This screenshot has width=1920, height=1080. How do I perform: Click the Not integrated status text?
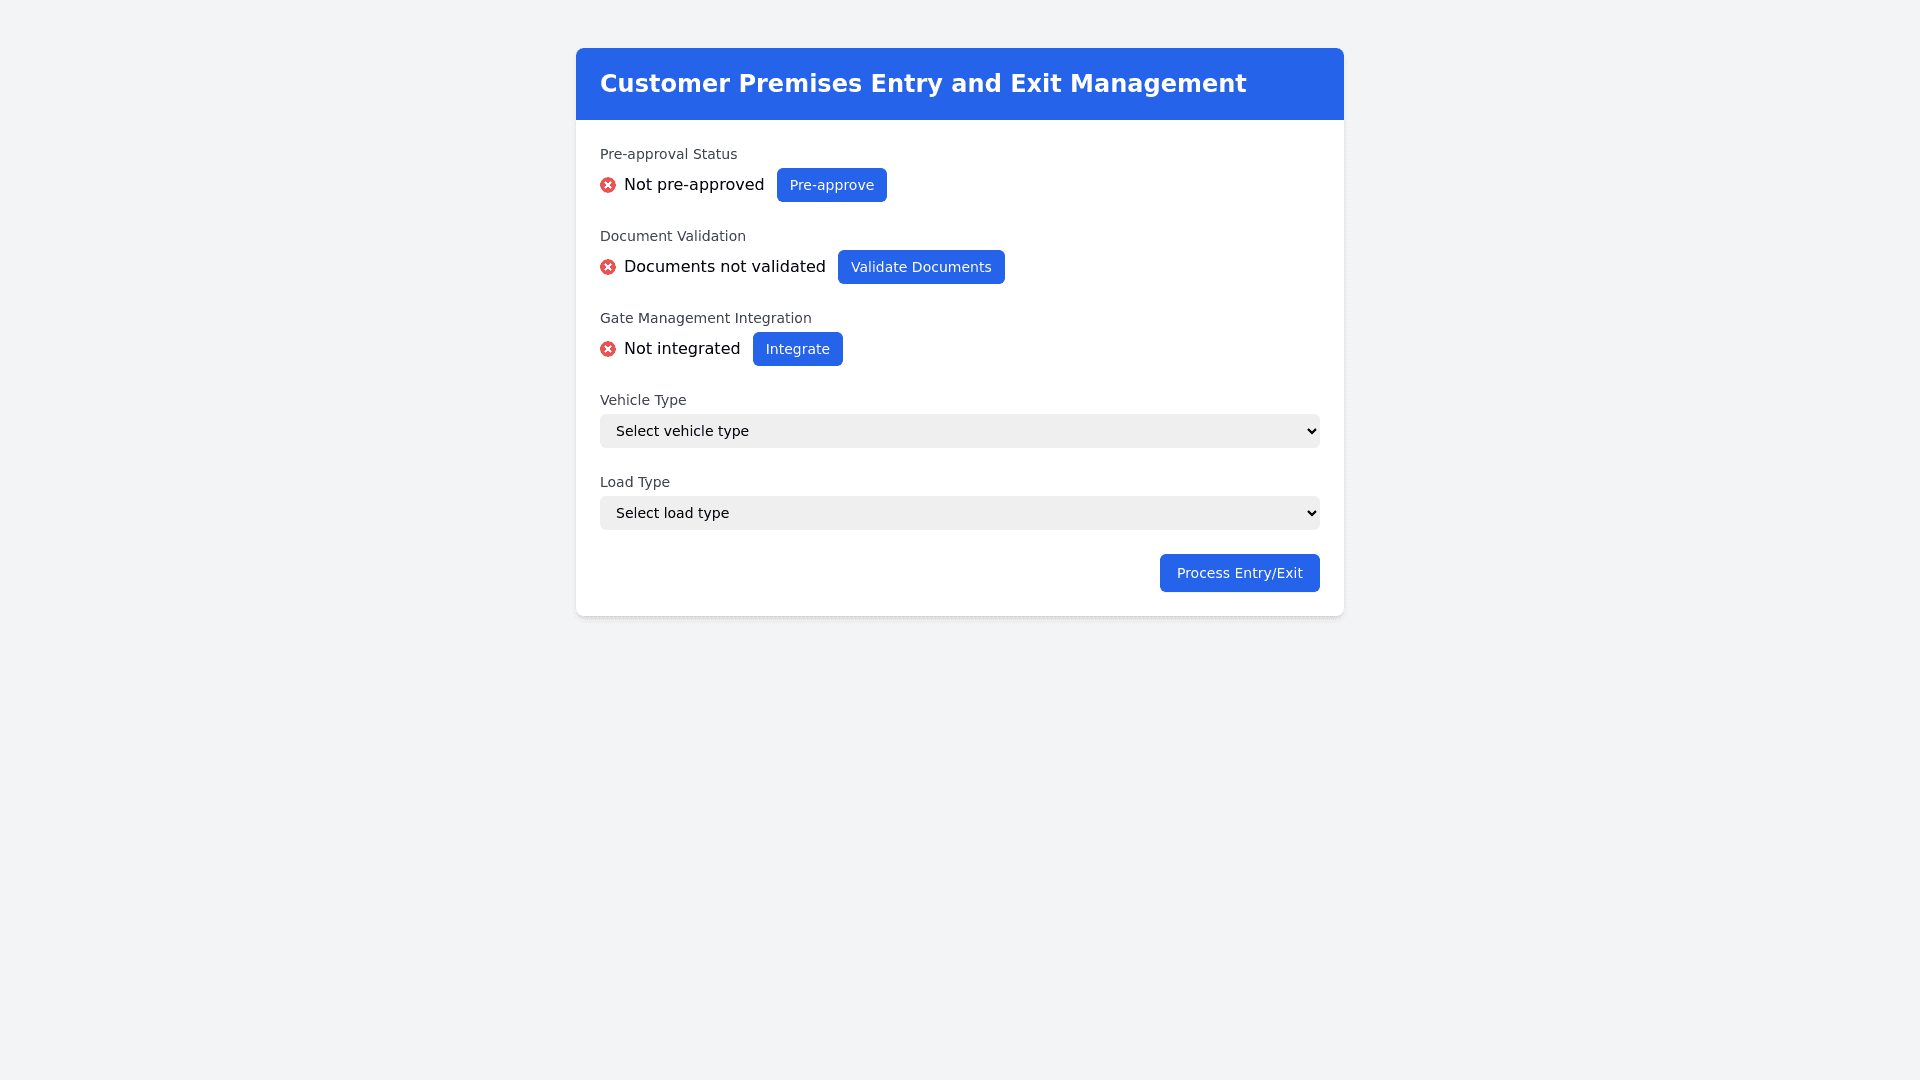[x=682, y=349]
